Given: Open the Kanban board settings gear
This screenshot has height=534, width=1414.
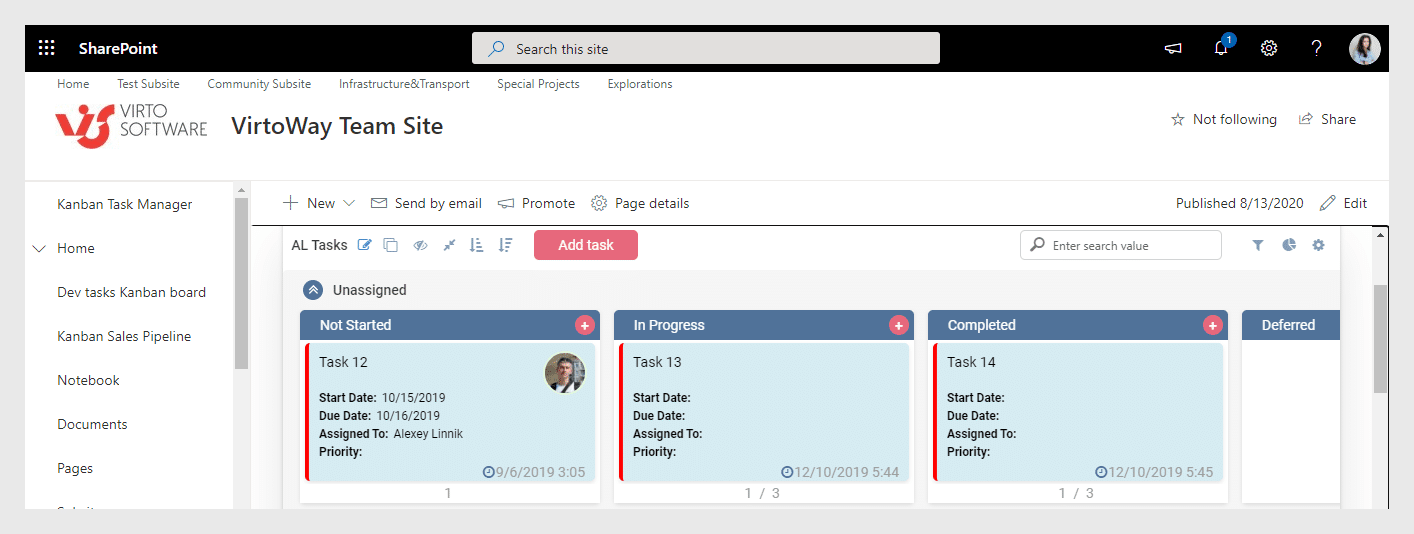Looking at the screenshot, I should (1318, 245).
